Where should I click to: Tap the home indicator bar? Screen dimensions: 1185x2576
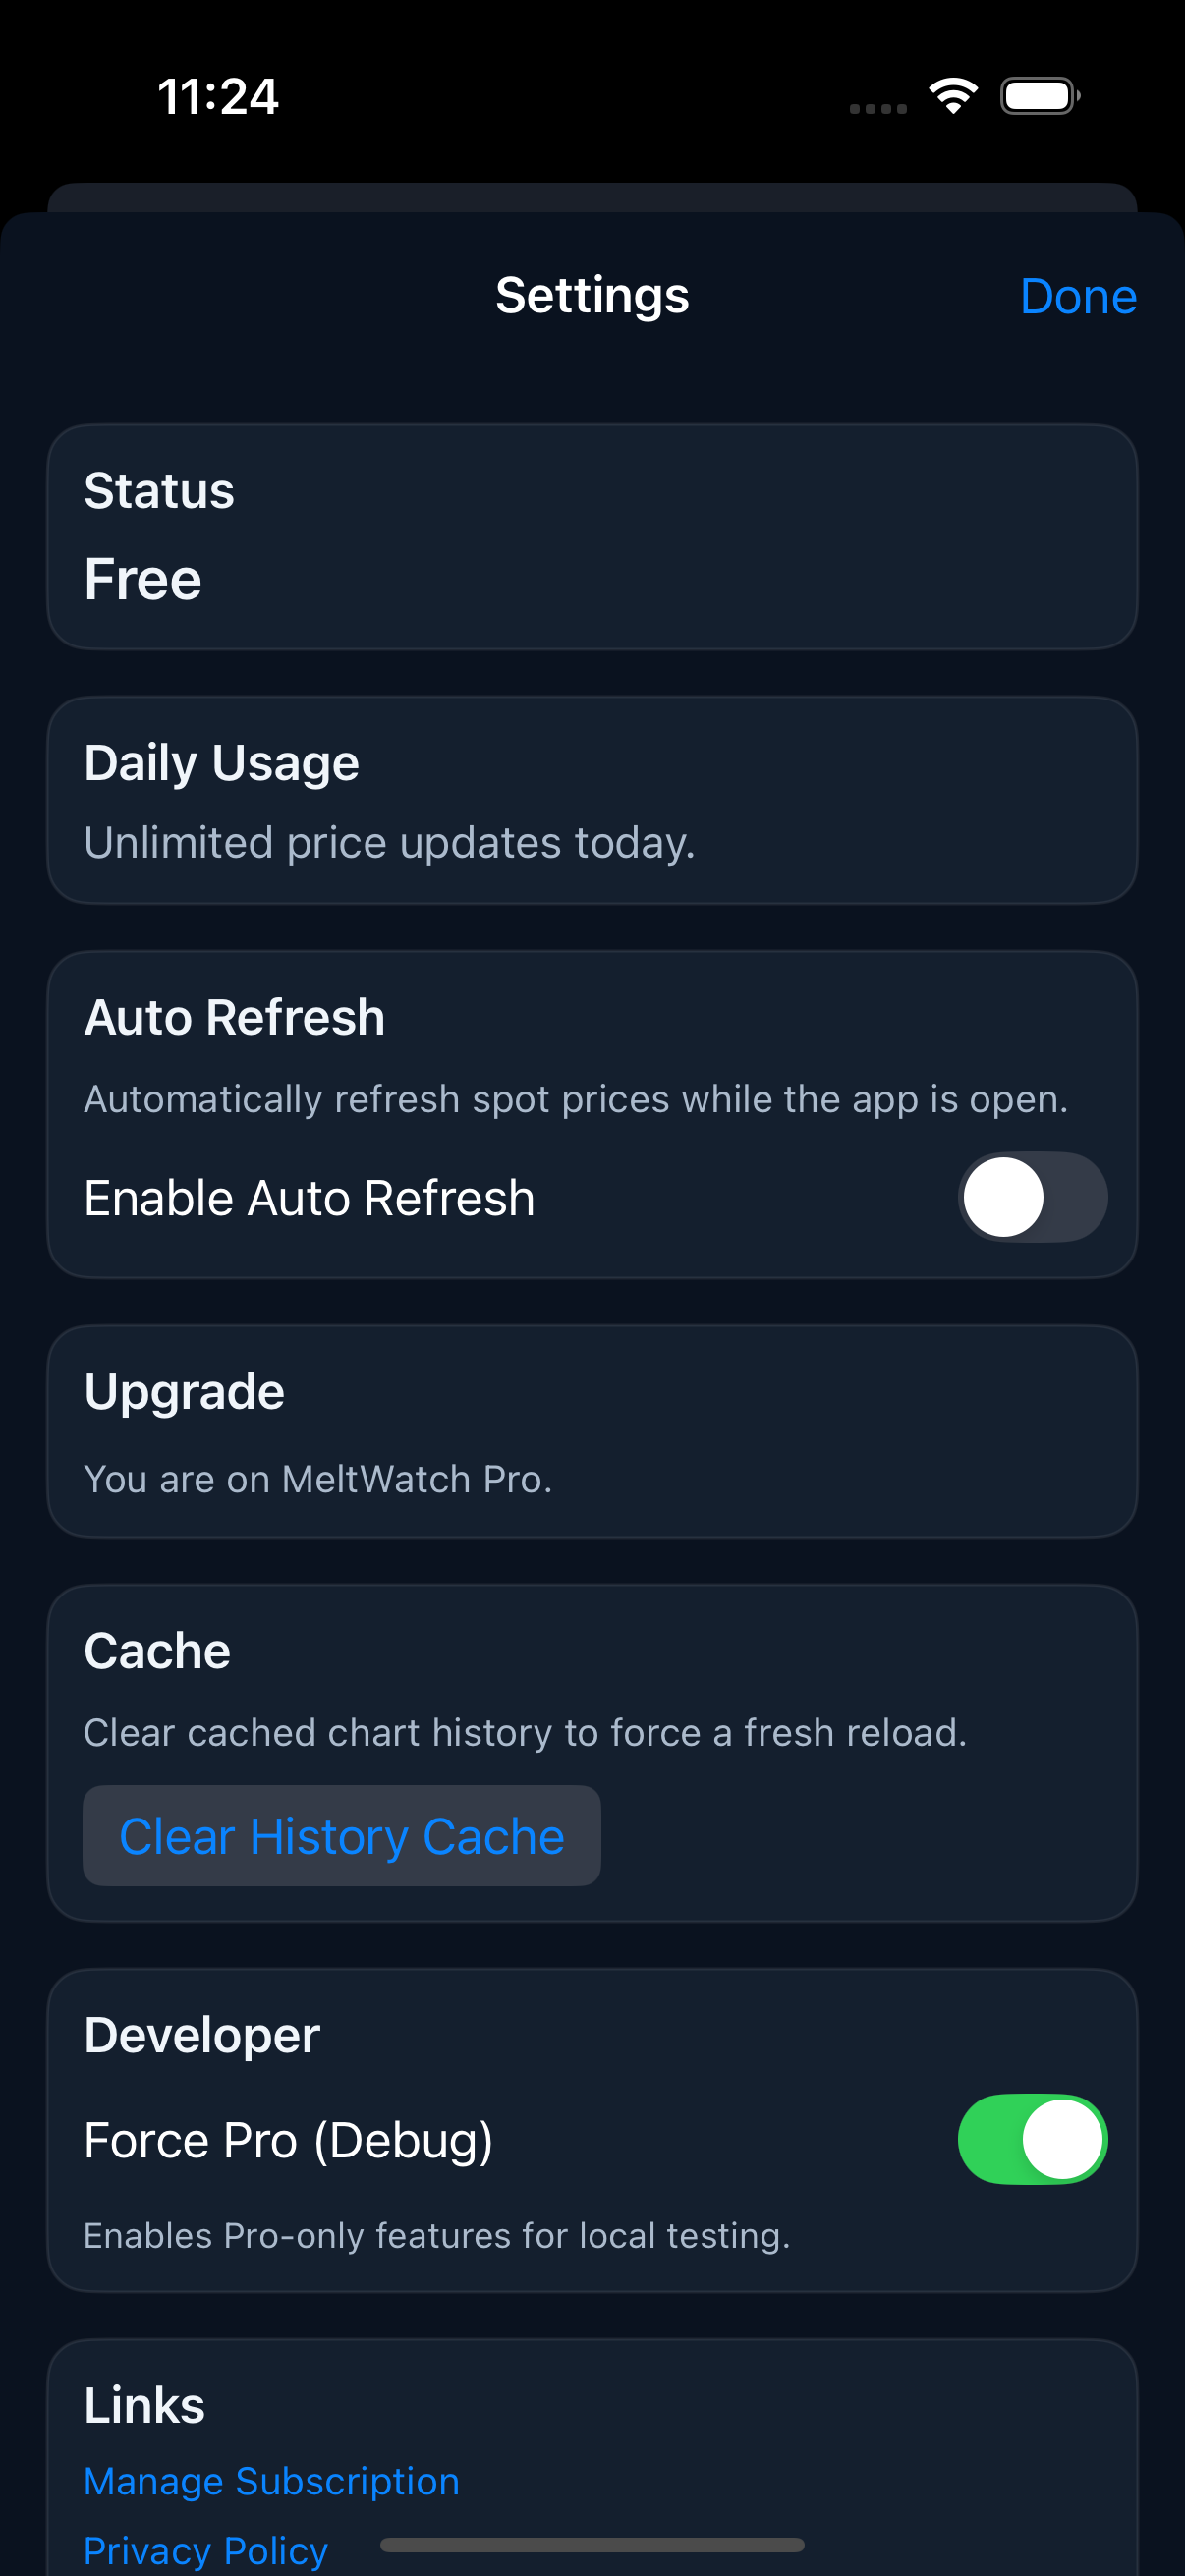tap(592, 2544)
